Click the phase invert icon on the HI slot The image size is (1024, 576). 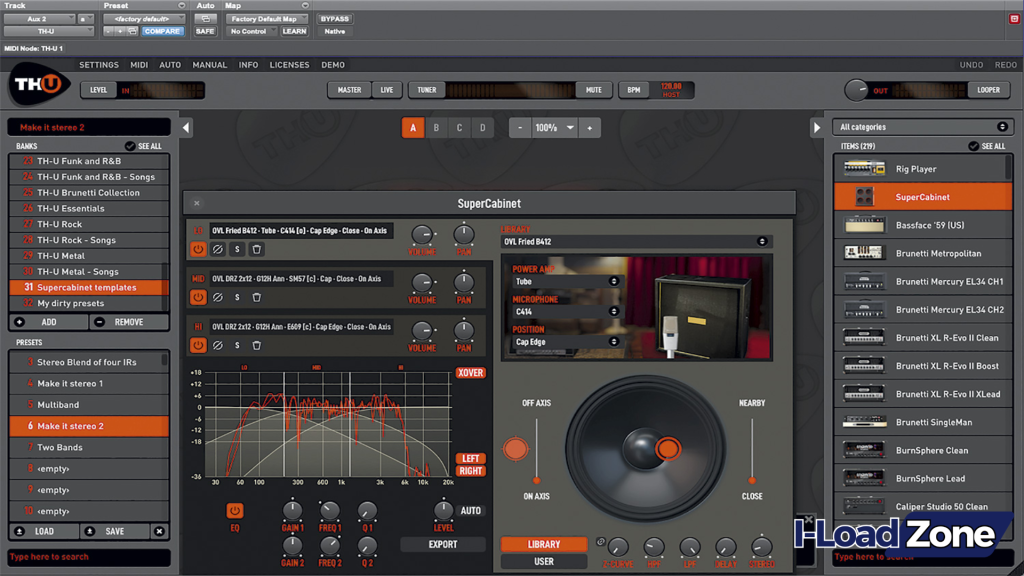pos(217,345)
